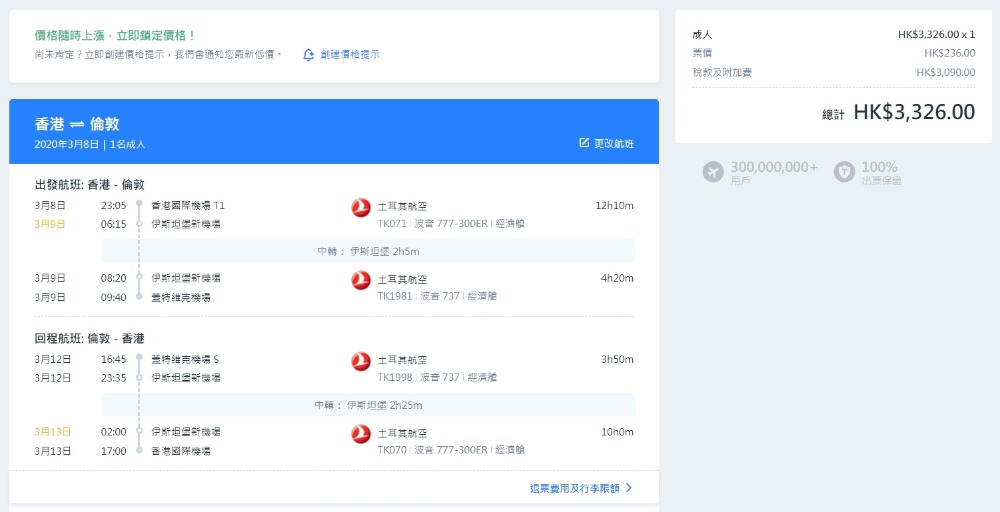Click Turkish Airlines logo for flight TK070
1000x512 pixels.
[361, 434]
